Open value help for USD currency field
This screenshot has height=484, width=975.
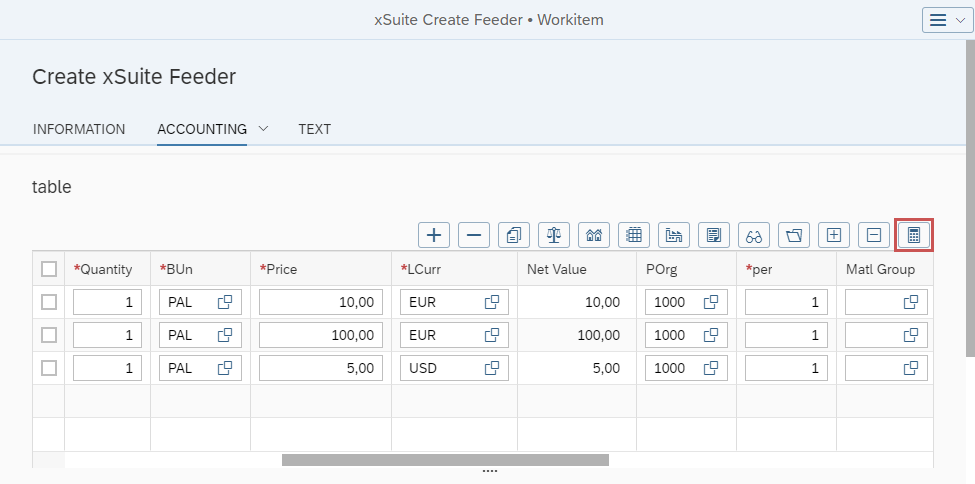click(x=492, y=368)
